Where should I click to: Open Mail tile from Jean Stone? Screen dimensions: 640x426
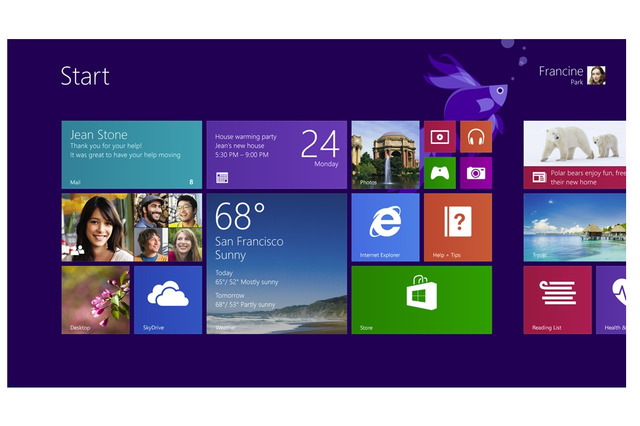(131, 155)
